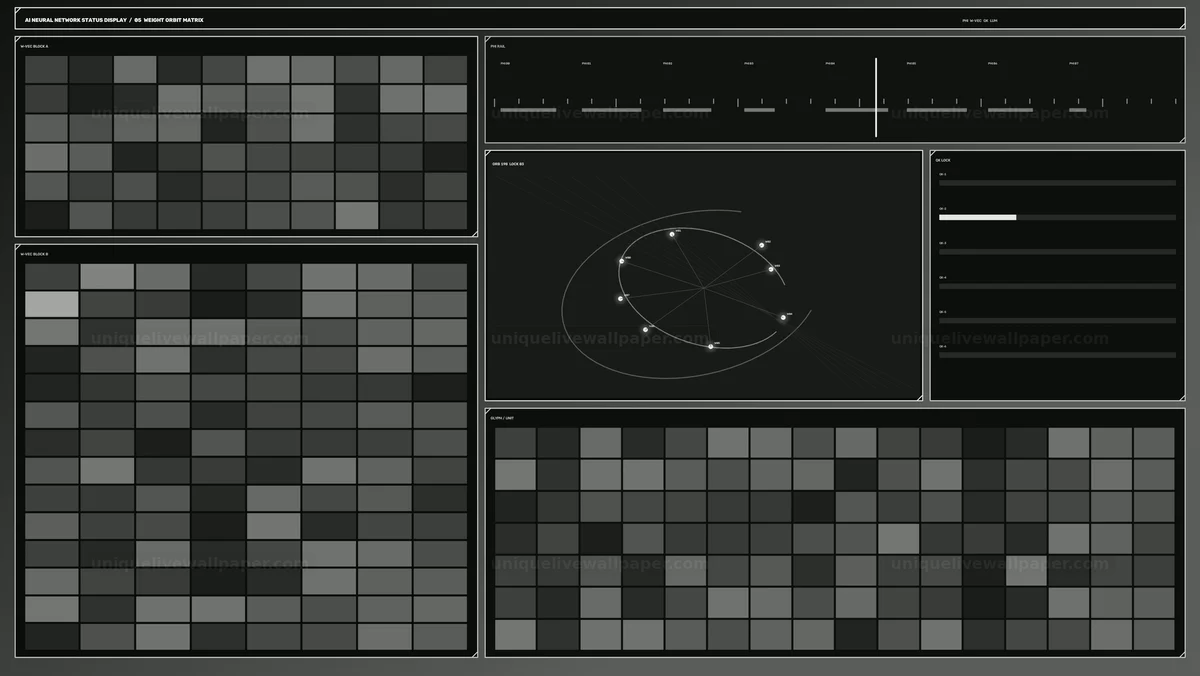Click the tiny rail segment under PH07
The height and width of the screenshot is (676, 1200).
coord(1077,110)
